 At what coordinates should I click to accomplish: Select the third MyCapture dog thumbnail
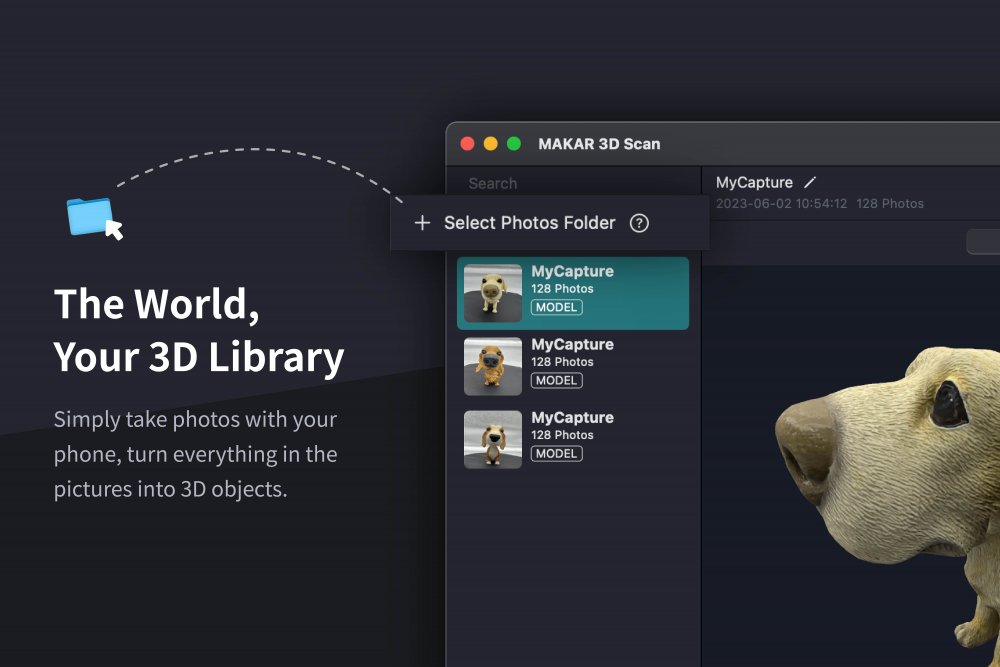493,439
